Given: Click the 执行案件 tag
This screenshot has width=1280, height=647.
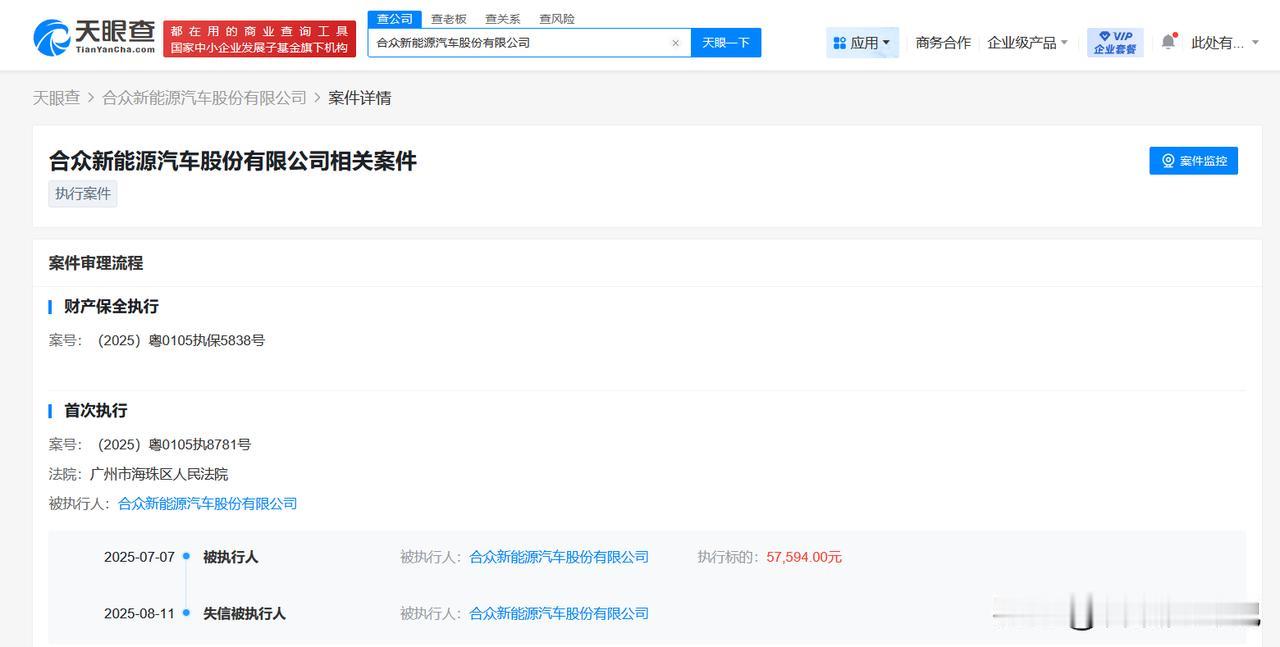Looking at the screenshot, I should click(83, 194).
